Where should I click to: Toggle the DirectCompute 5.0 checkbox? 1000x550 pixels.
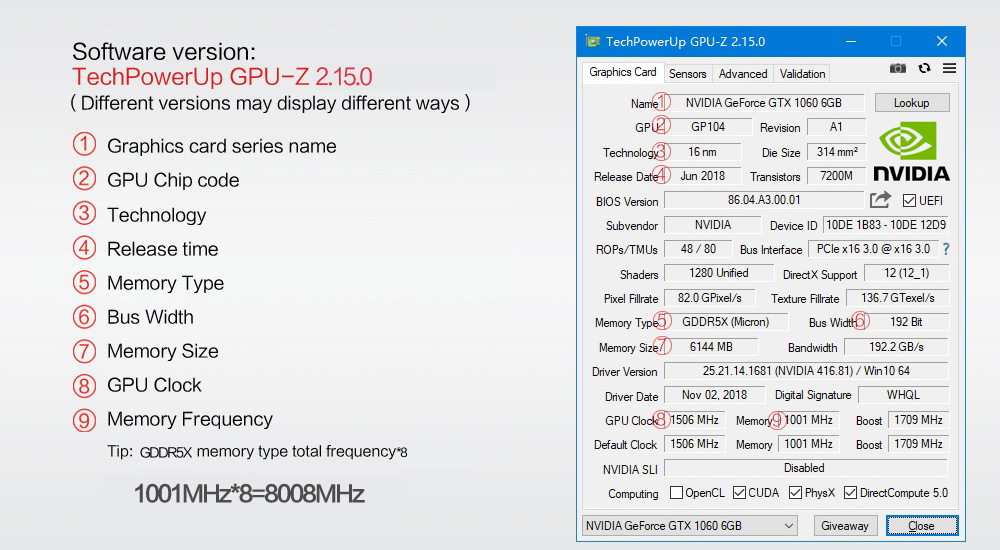click(x=850, y=493)
